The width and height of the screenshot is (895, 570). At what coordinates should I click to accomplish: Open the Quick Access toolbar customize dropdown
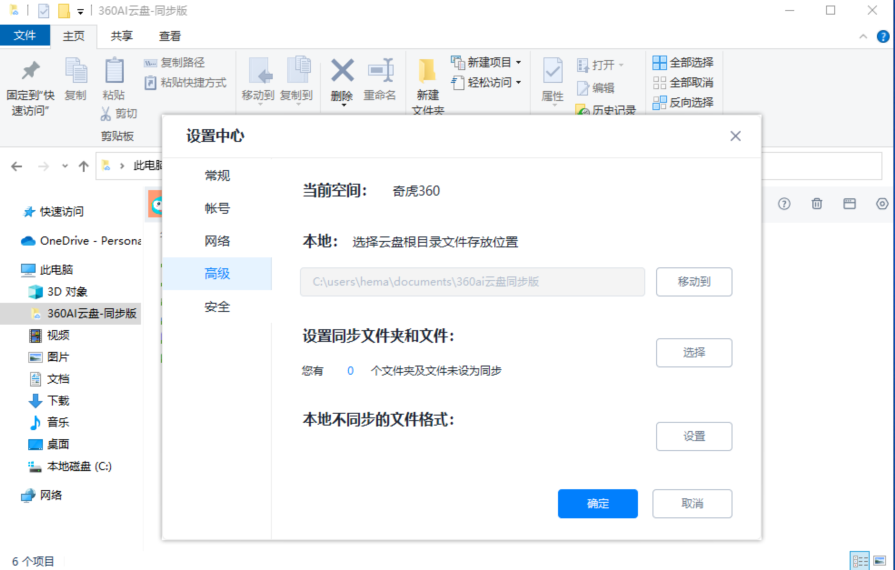80,11
